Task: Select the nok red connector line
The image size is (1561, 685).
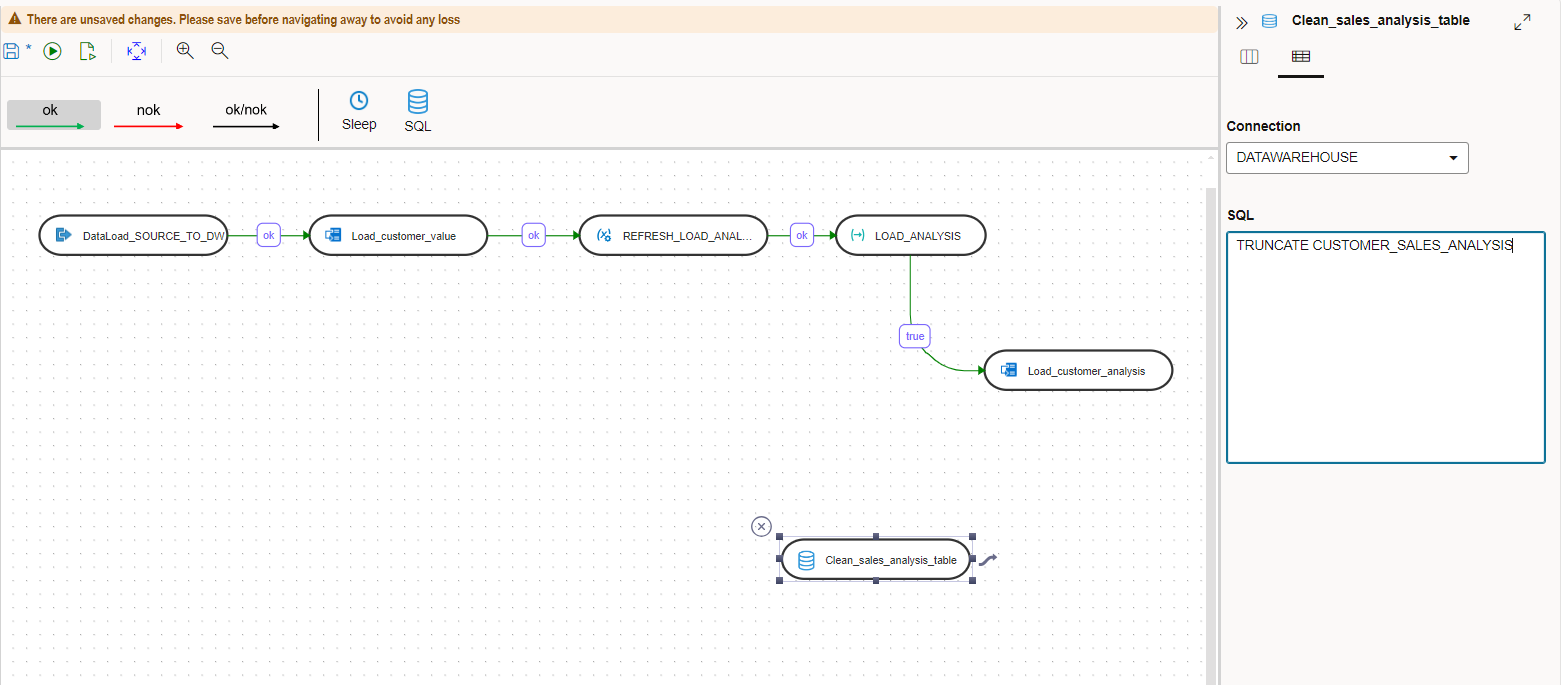Action: 148,115
